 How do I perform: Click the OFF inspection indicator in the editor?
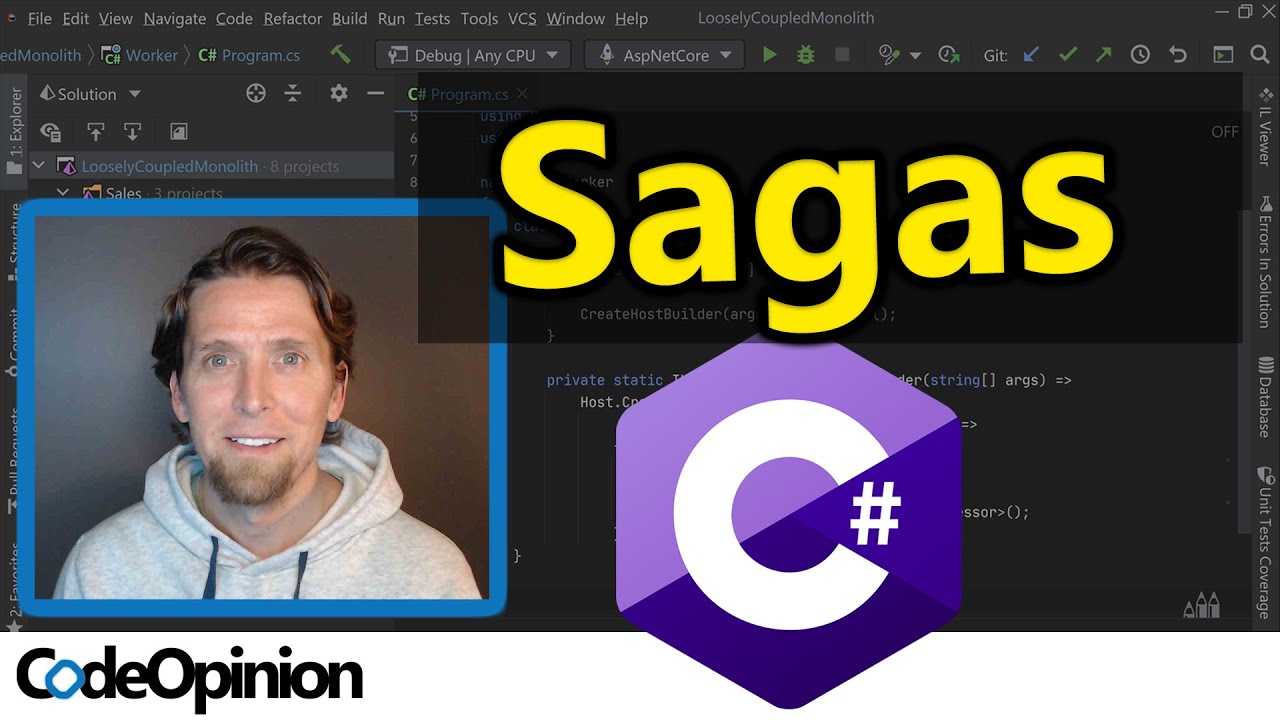tap(1225, 132)
